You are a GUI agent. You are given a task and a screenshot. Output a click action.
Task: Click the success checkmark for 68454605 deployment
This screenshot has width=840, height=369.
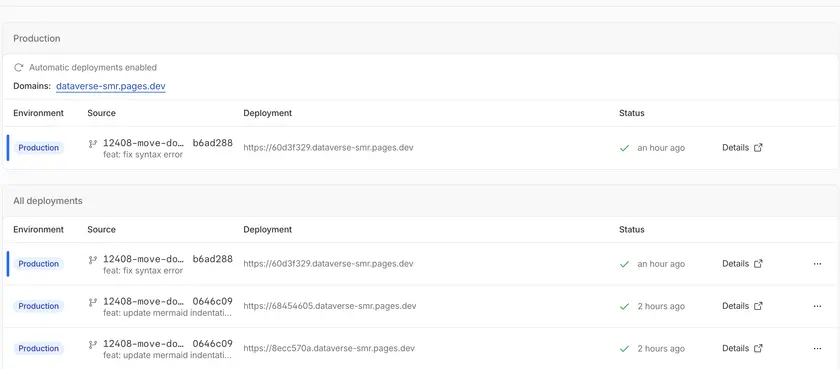624,306
